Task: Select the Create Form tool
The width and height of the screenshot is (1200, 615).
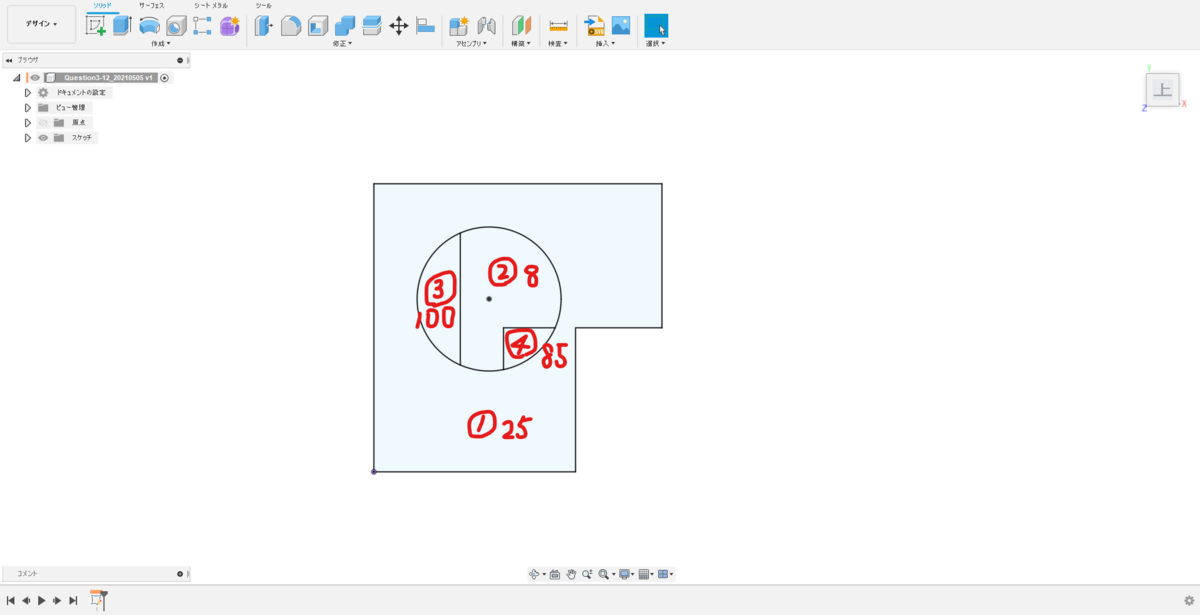Action: point(230,26)
